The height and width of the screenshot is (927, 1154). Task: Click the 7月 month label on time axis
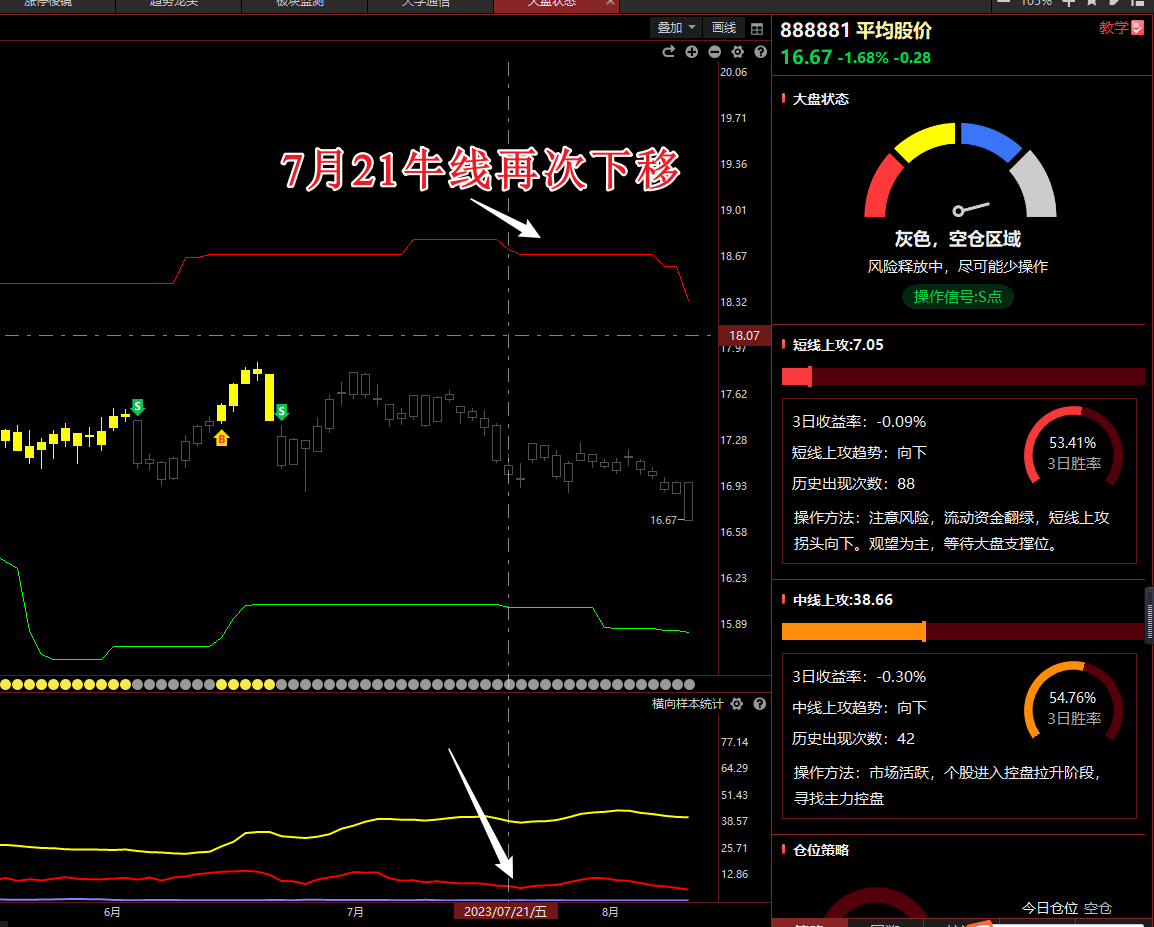pyautogui.click(x=355, y=912)
